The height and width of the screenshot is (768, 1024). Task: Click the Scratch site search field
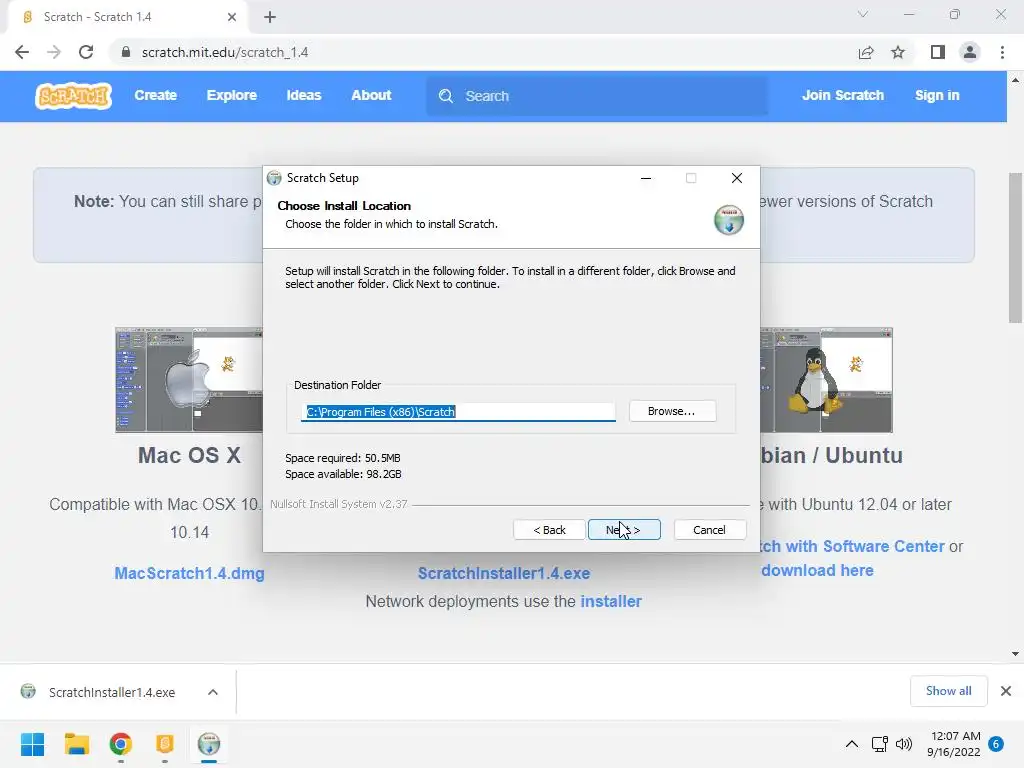pos(598,96)
